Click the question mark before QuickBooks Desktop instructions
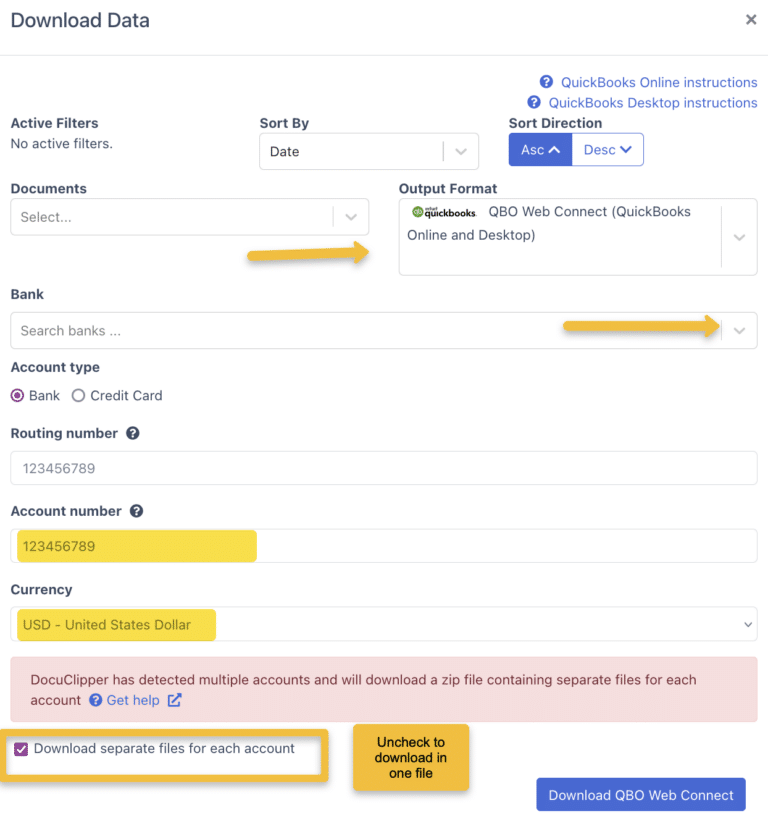768x829 pixels. (x=533, y=102)
